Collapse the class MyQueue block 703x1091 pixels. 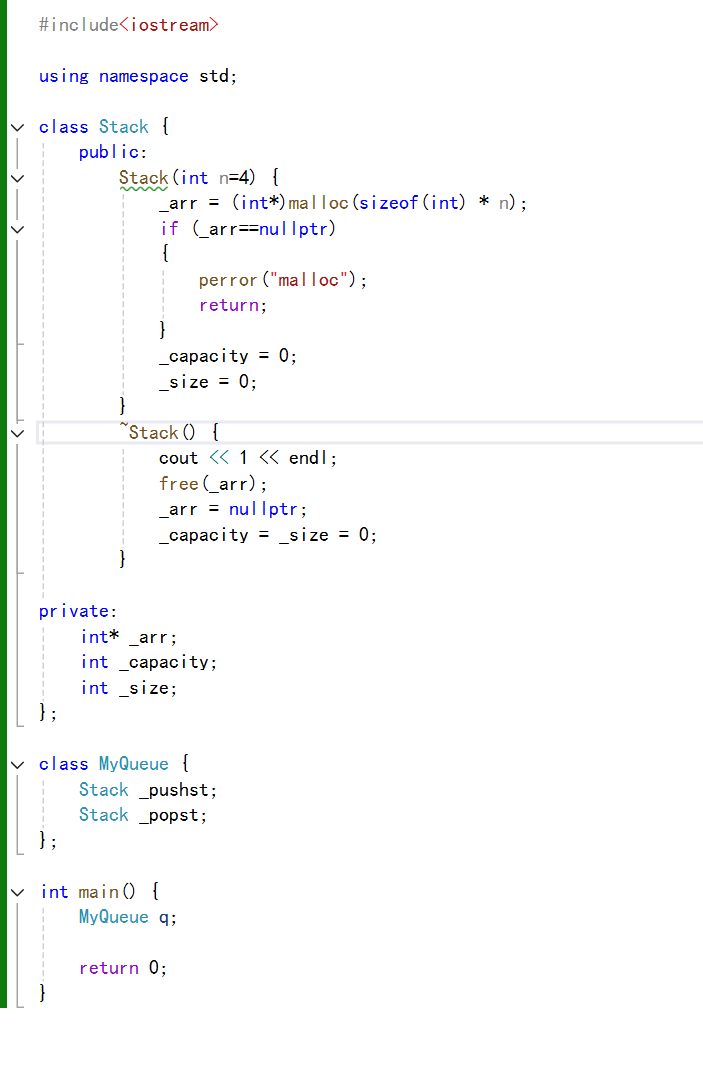pos(17,765)
